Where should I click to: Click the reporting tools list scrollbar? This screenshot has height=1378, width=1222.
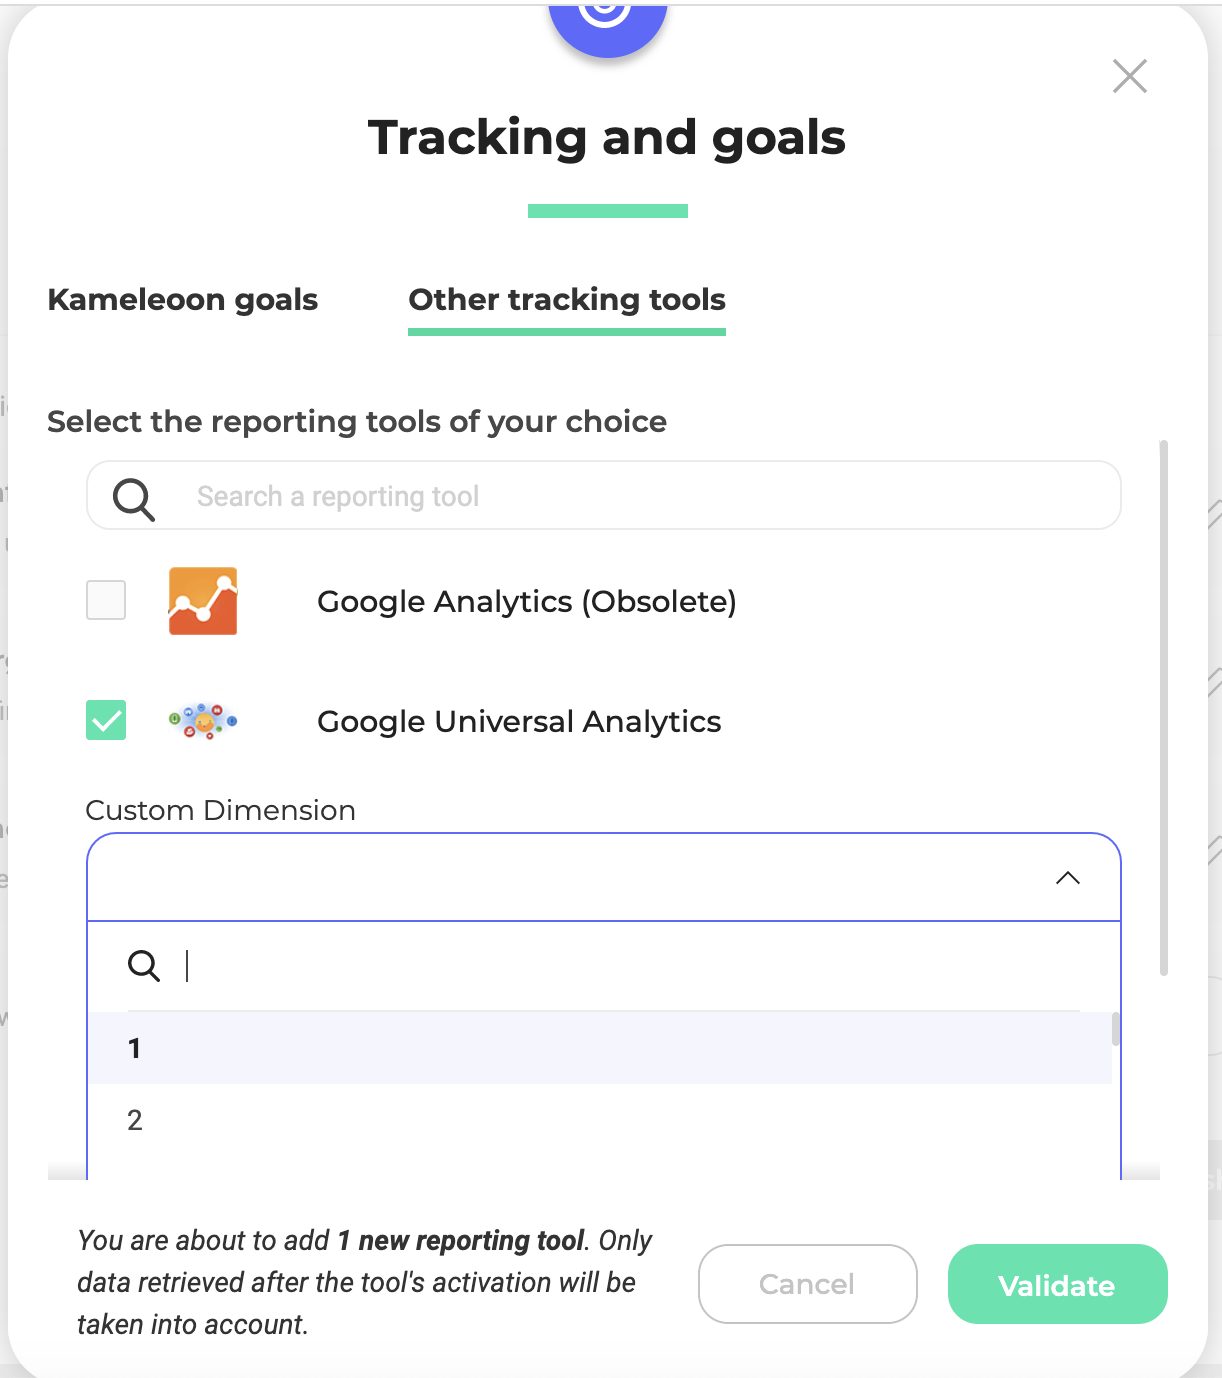click(x=1164, y=707)
